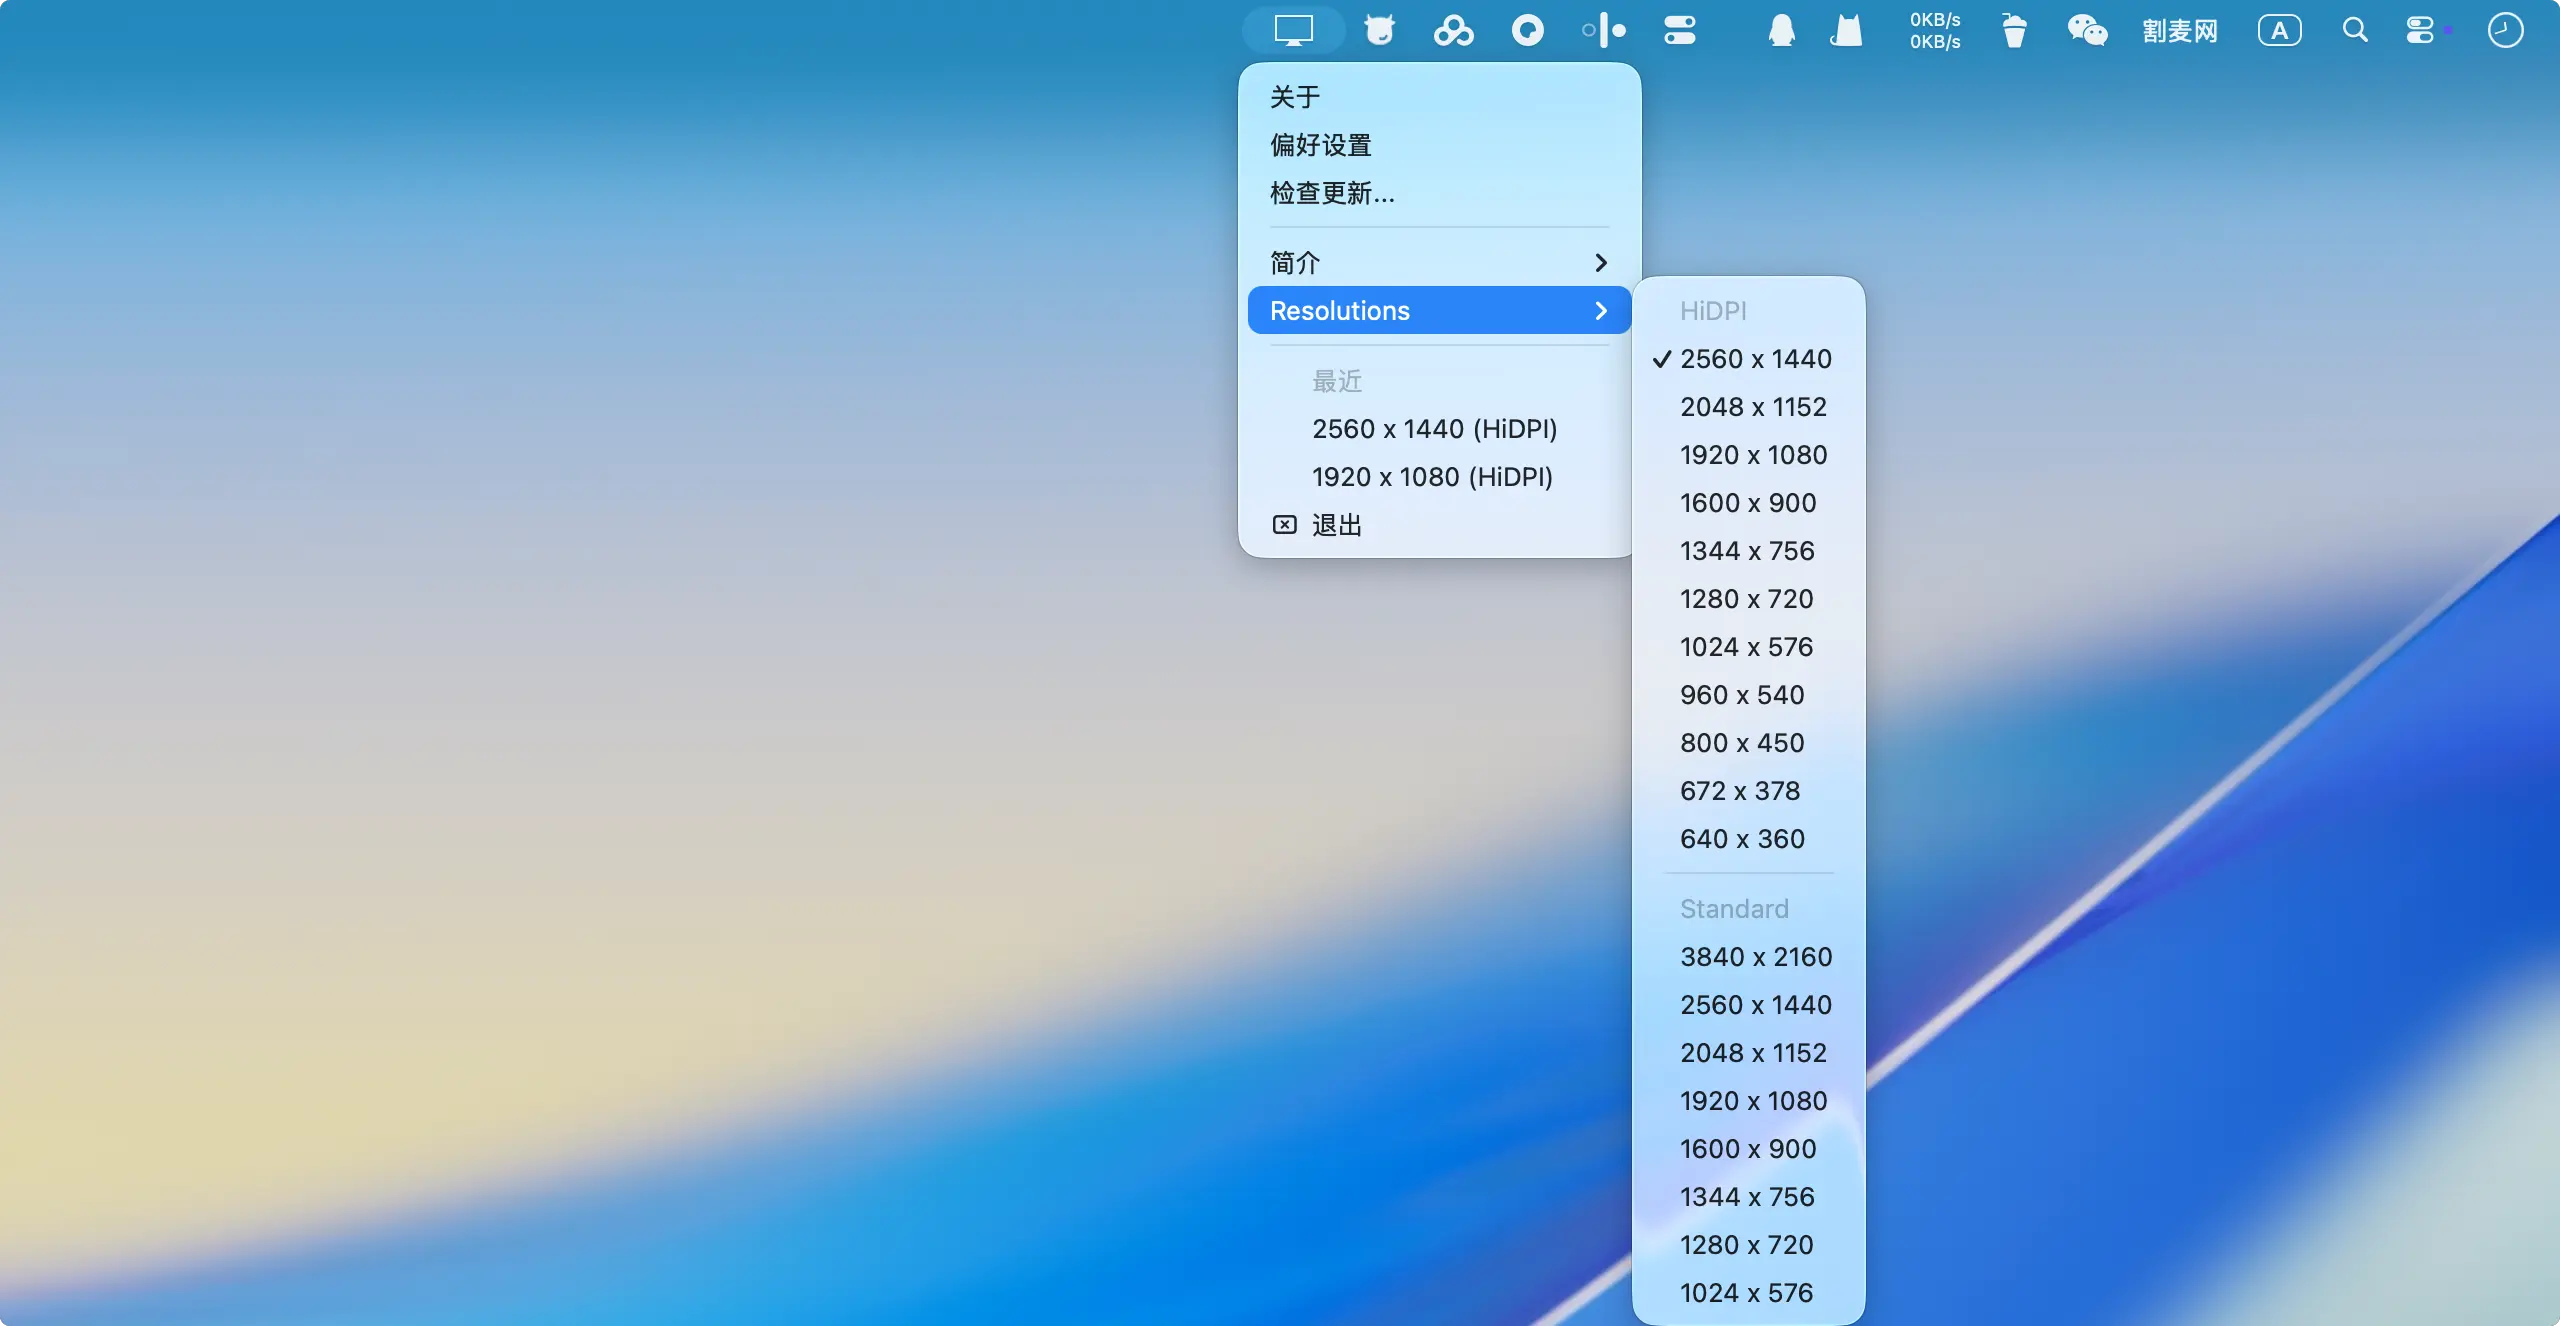Viewport: 2560px width, 1326px height.
Task: Click 检查更新... to check updates
Action: (x=1332, y=193)
